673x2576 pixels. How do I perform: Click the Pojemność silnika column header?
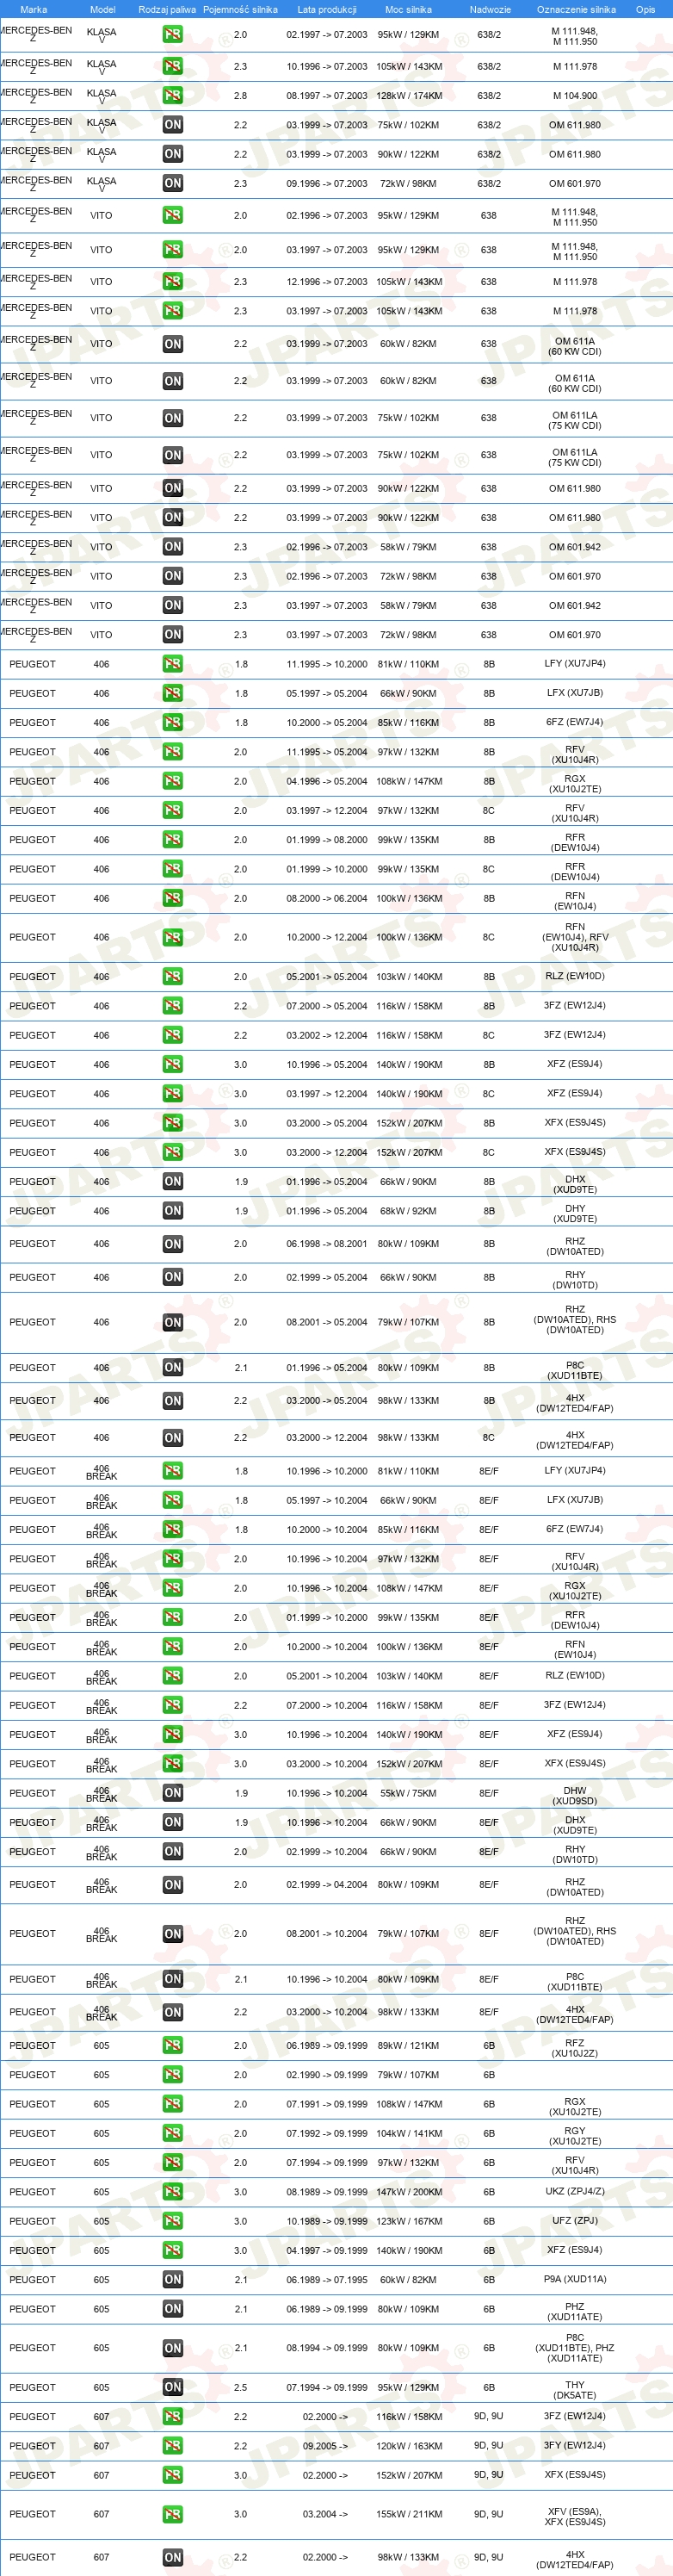pos(240,9)
